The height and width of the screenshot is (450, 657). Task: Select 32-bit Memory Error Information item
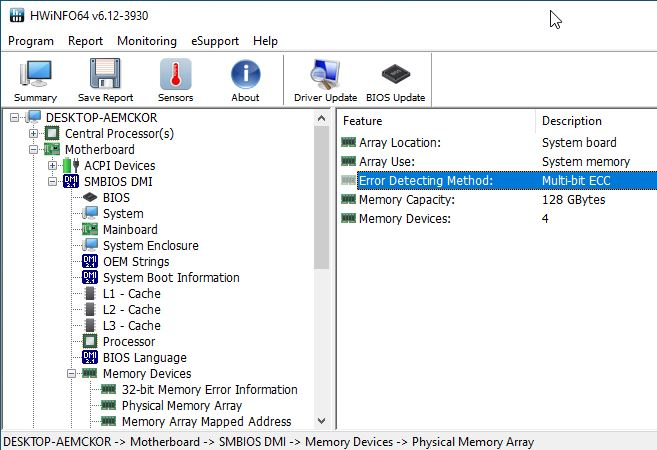[210, 390]
